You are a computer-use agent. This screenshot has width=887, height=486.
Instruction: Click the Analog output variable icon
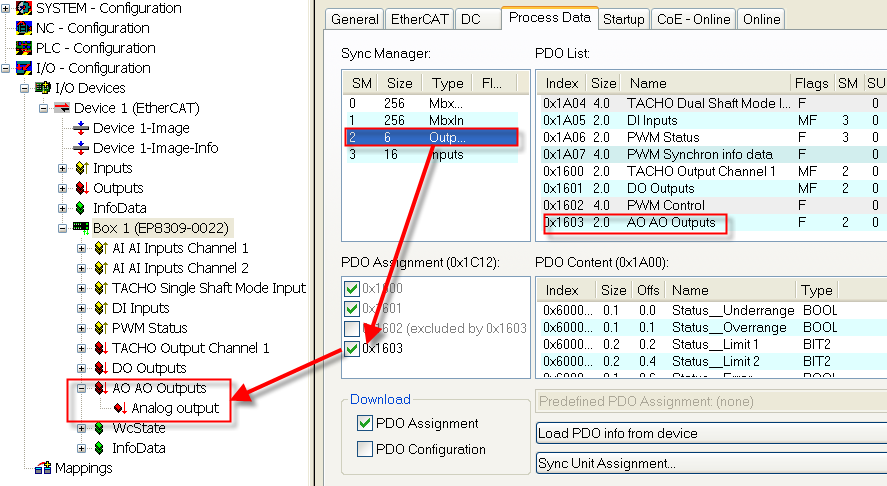click(120, 408)
